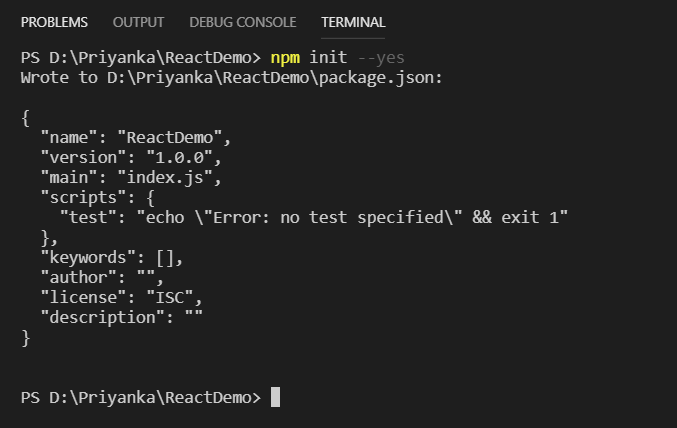Click the "version": "1.0.0" line
This screenshot has width=677, height=428.
pos(130,159)
